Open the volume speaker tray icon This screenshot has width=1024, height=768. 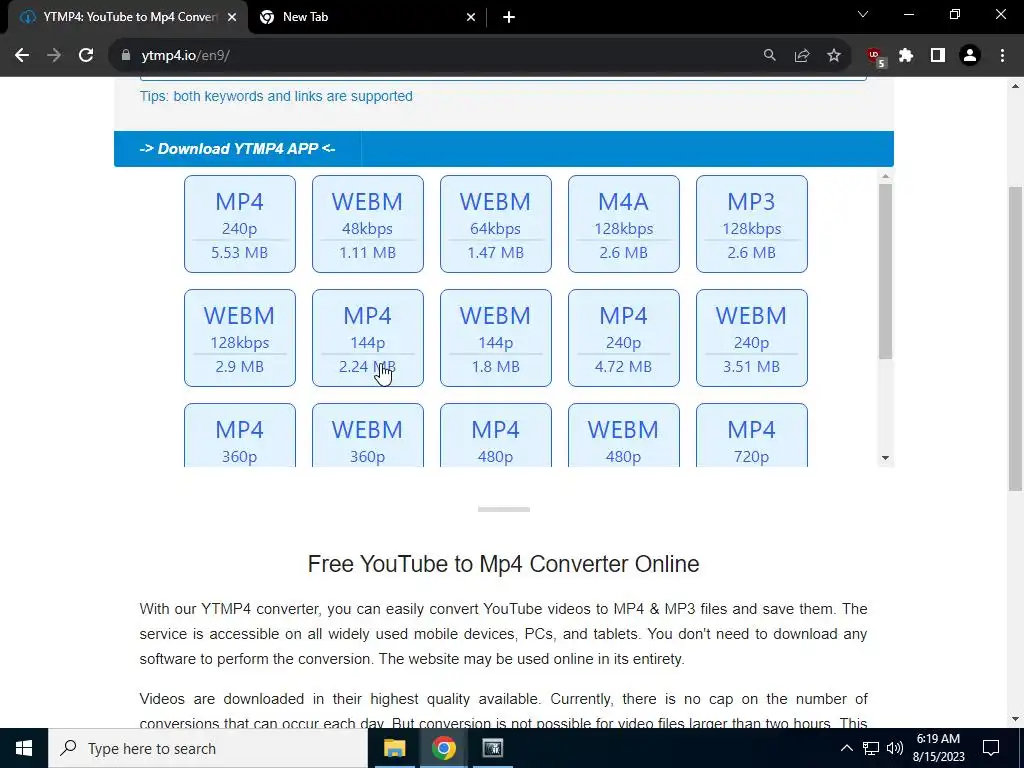[895, 748]
